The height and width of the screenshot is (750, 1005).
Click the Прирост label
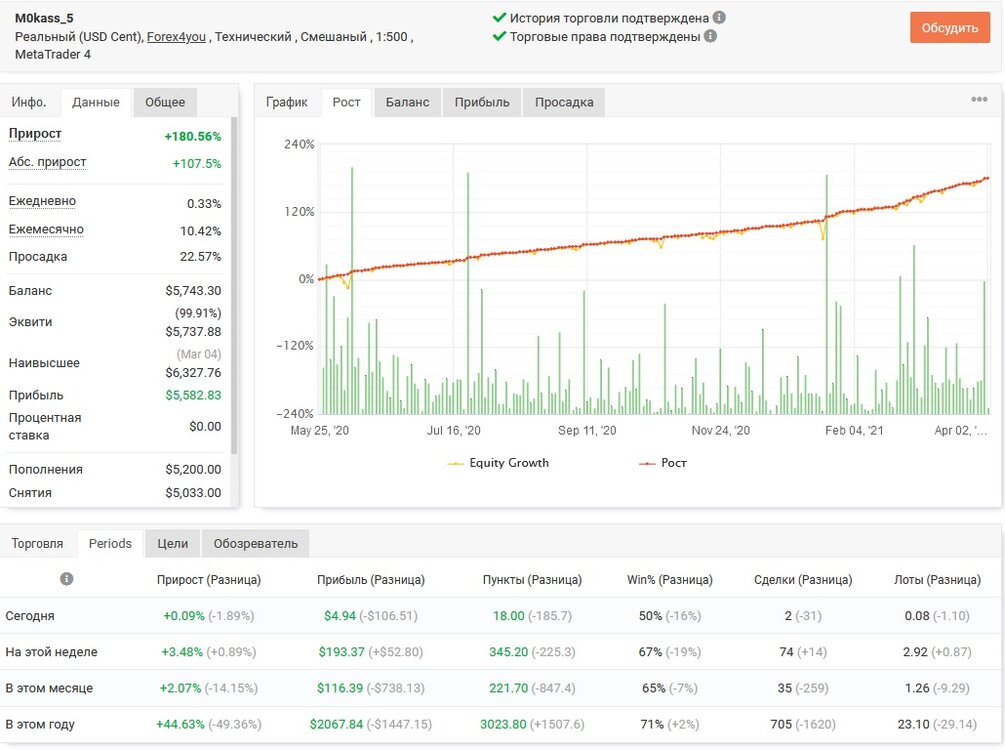click(35, 133)
